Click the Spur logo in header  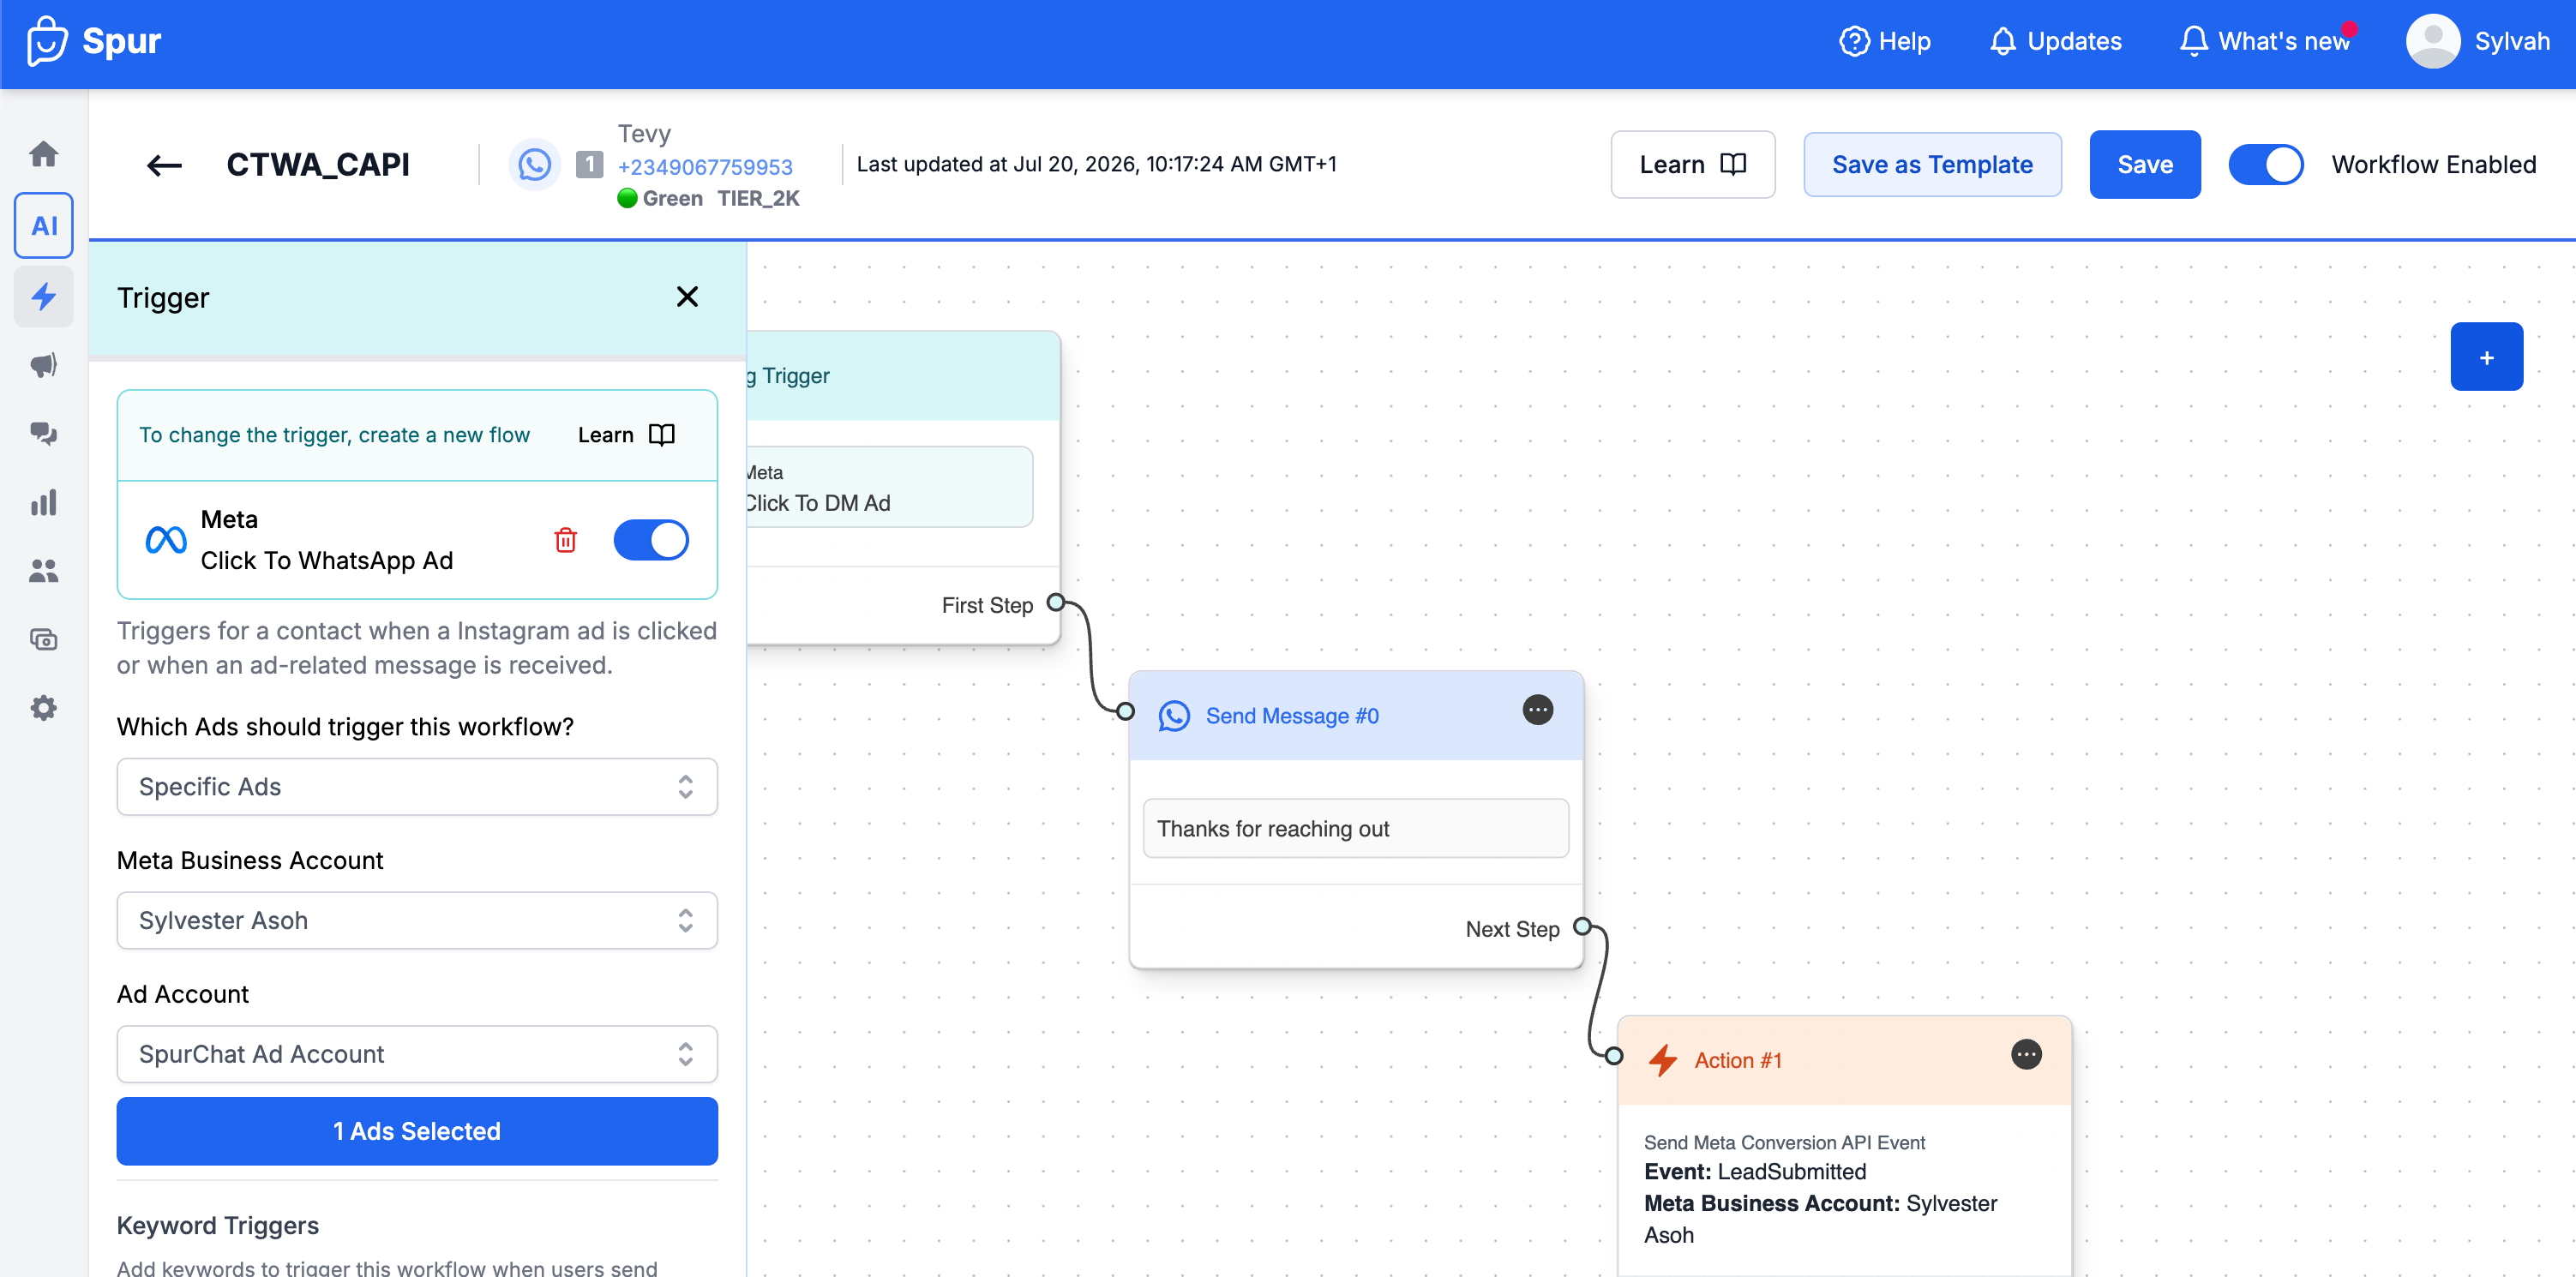coord(94,42)
